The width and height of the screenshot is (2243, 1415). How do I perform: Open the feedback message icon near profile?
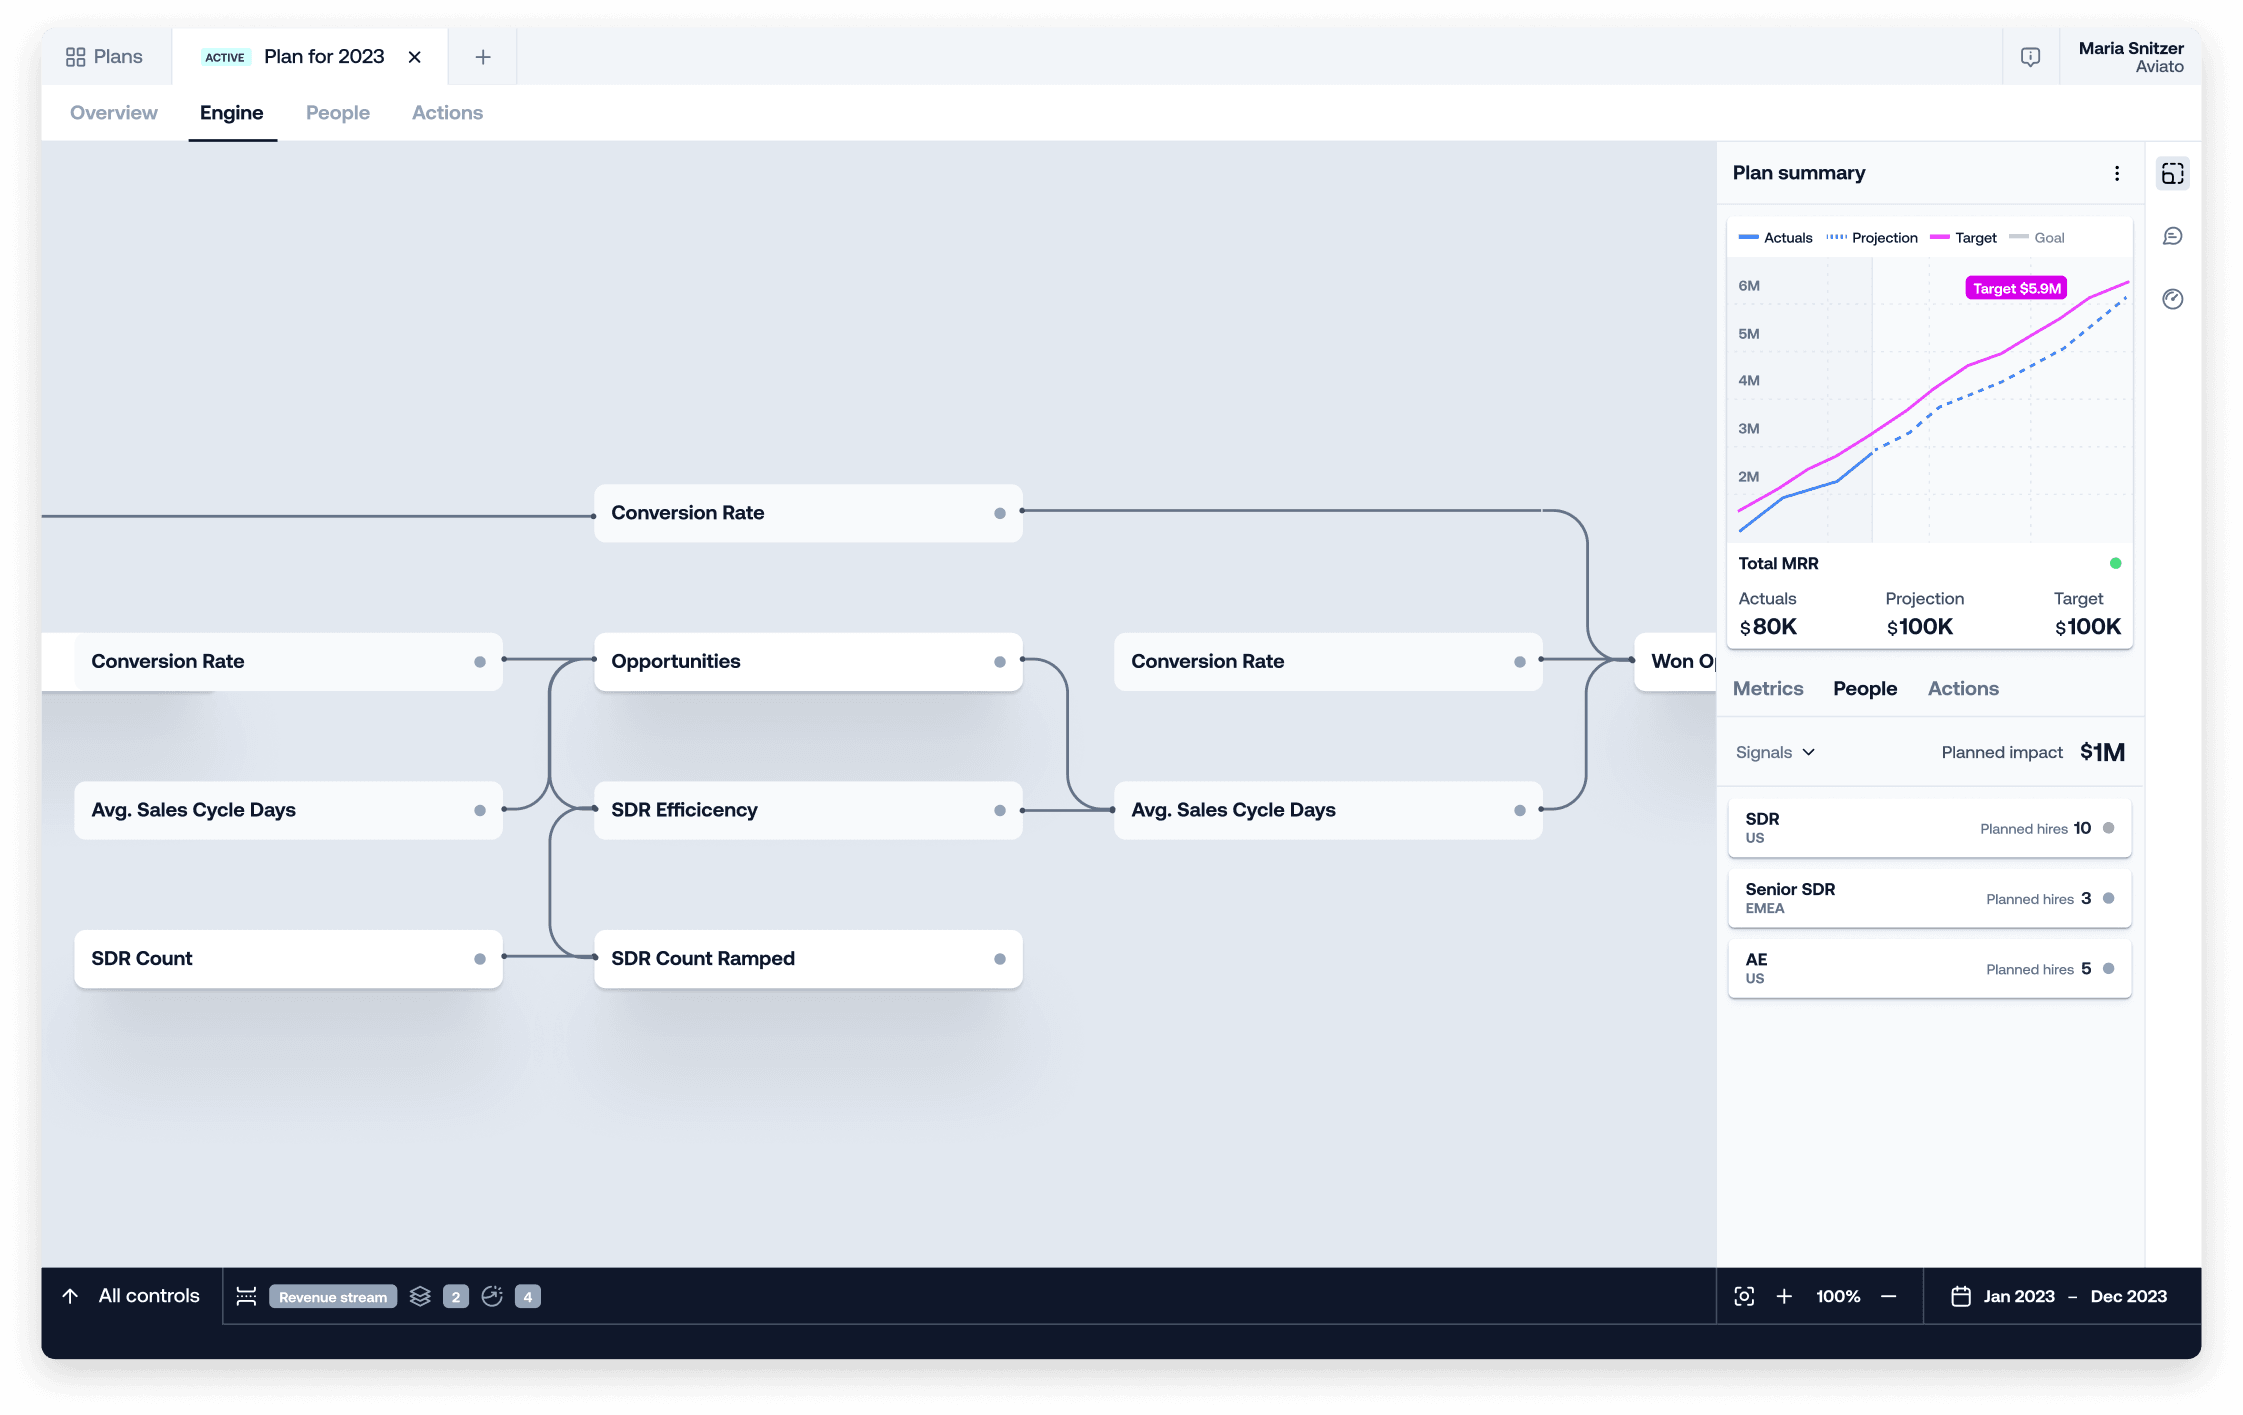(2029, 57)
